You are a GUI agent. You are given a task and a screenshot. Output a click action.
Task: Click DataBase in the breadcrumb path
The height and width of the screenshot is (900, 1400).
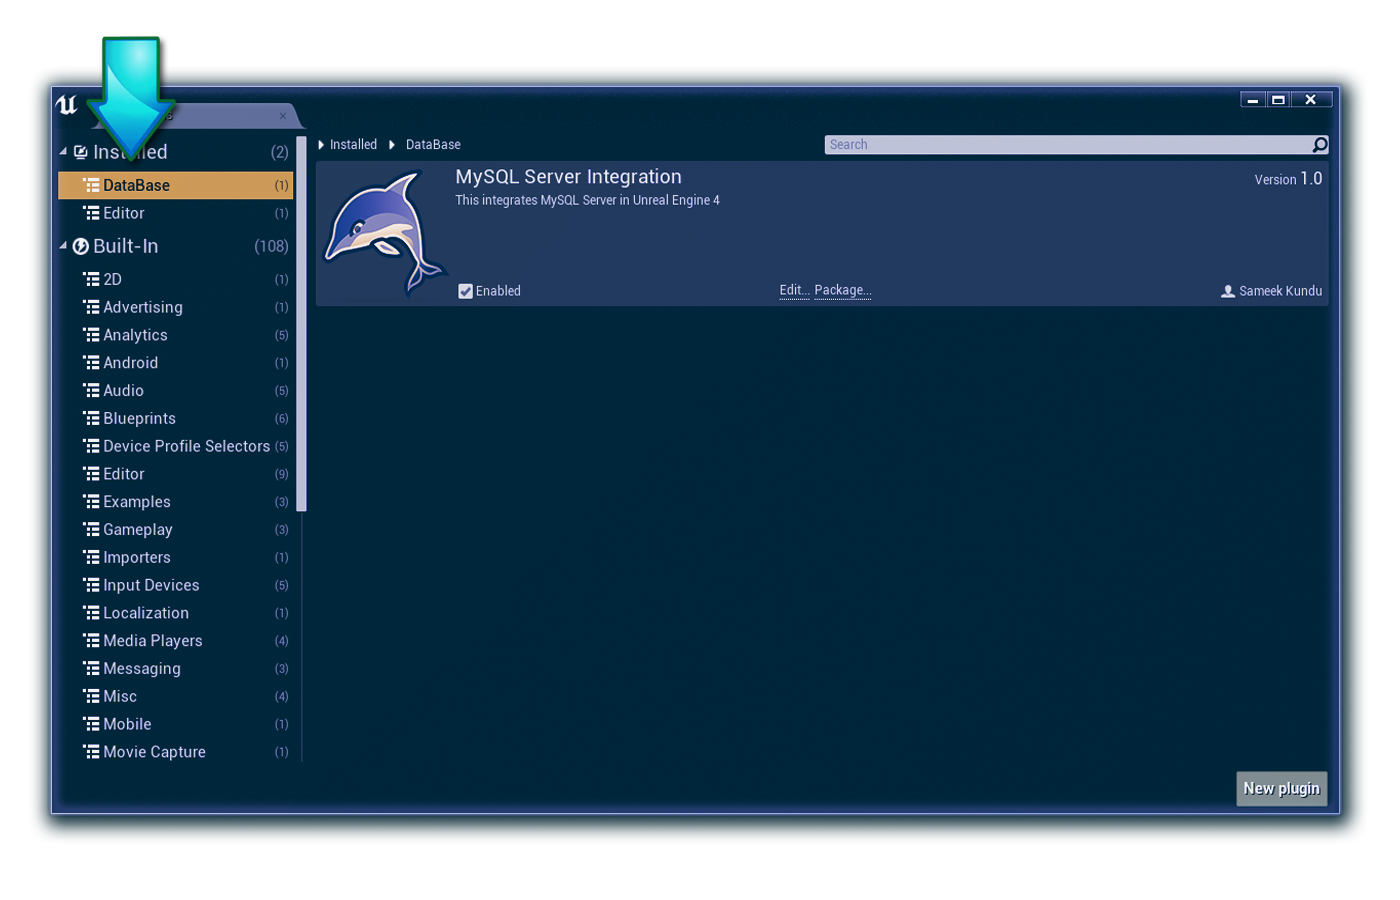click(433, 145)
